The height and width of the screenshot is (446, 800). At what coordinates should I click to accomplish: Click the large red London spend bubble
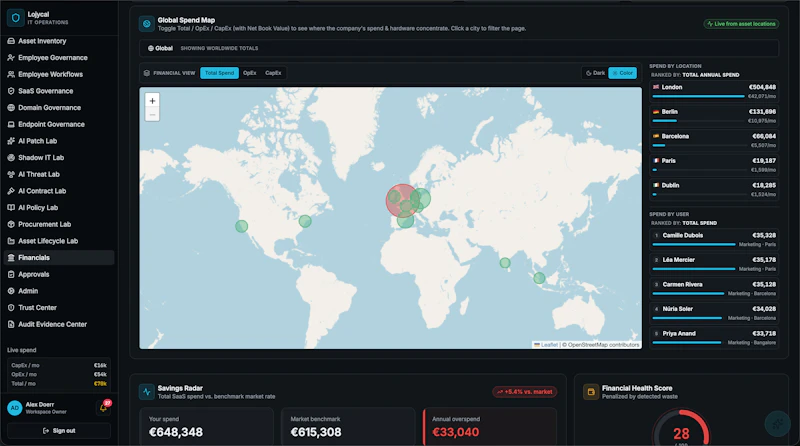coord(402,201)
